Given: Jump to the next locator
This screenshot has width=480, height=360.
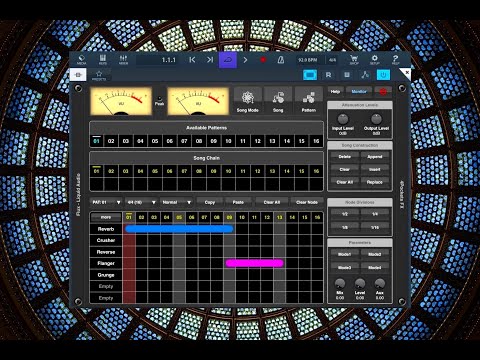Looking at the screenshot, I should click(210, 60).
